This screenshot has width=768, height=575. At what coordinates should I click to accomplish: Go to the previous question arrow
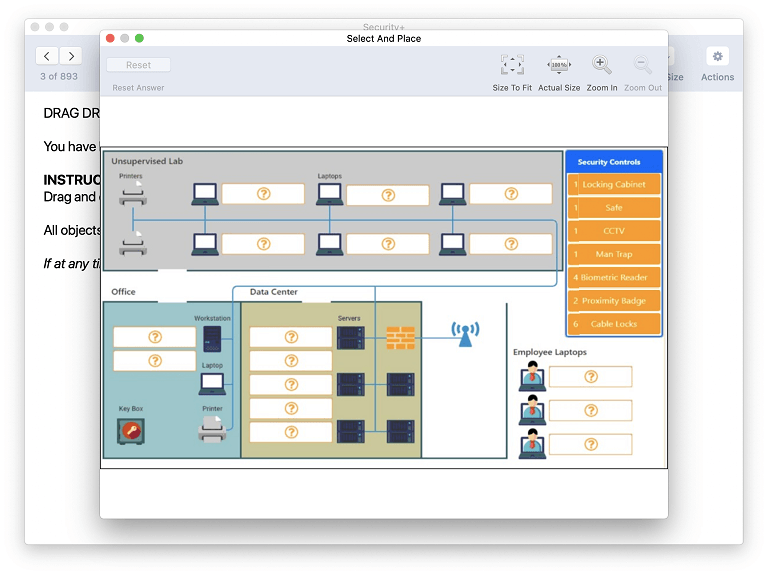coord(47,56)
